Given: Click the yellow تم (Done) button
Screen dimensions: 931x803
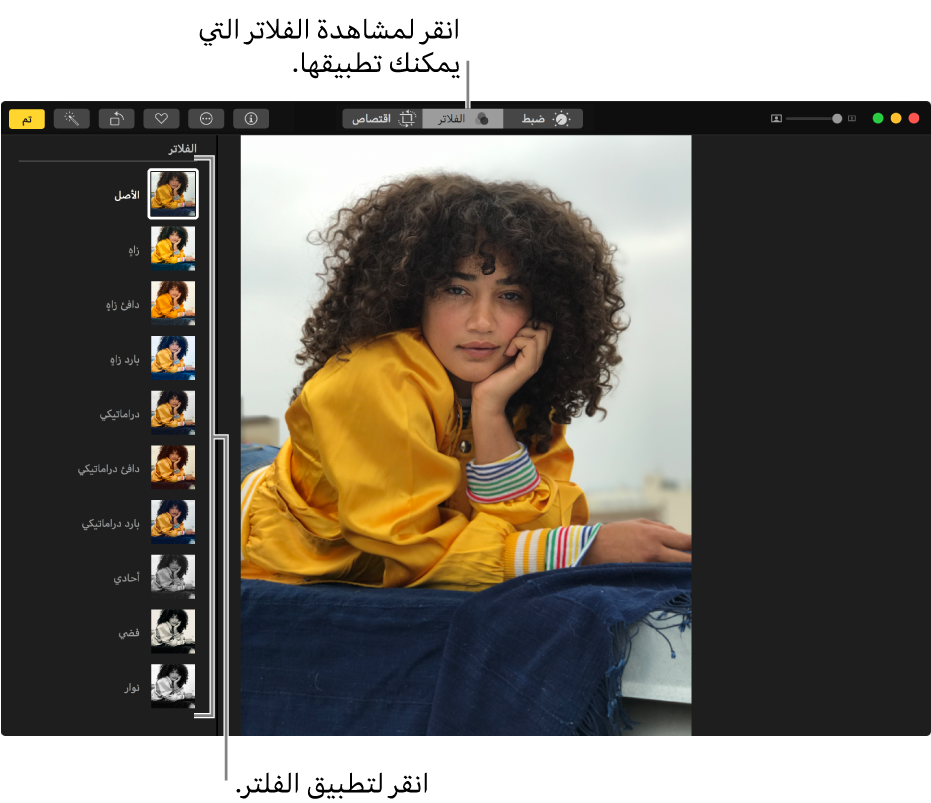Looking at the screenshot, I should pos(27,119).
